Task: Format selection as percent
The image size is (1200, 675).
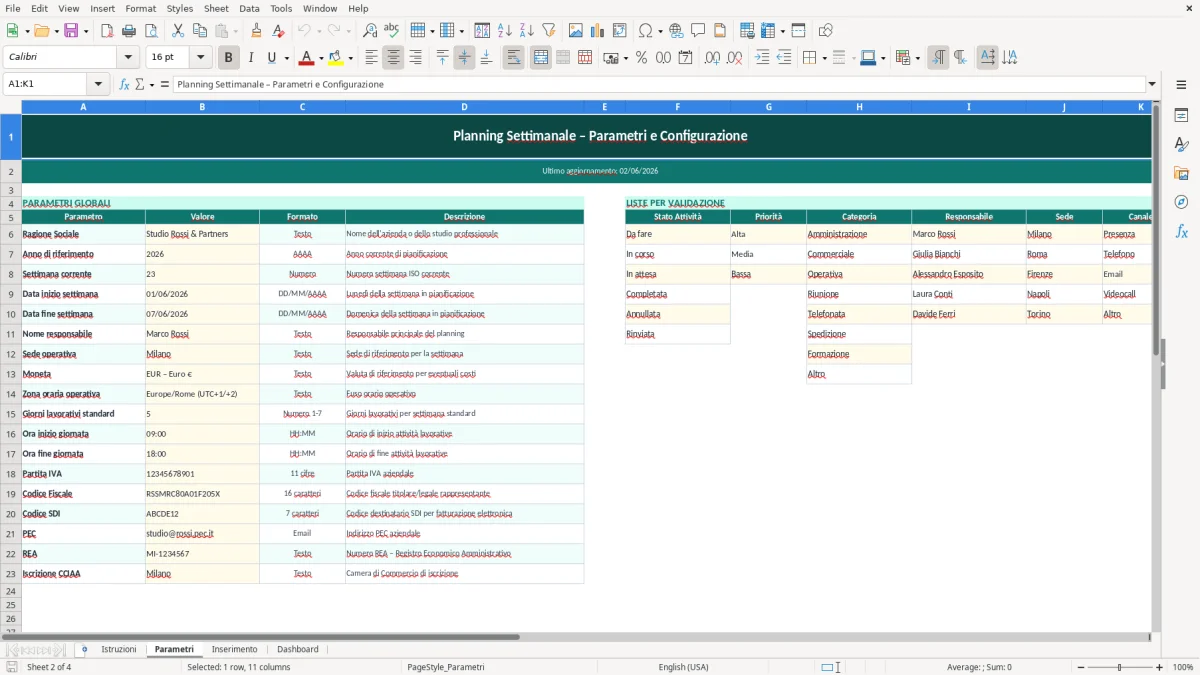Action: coord(641,58)
